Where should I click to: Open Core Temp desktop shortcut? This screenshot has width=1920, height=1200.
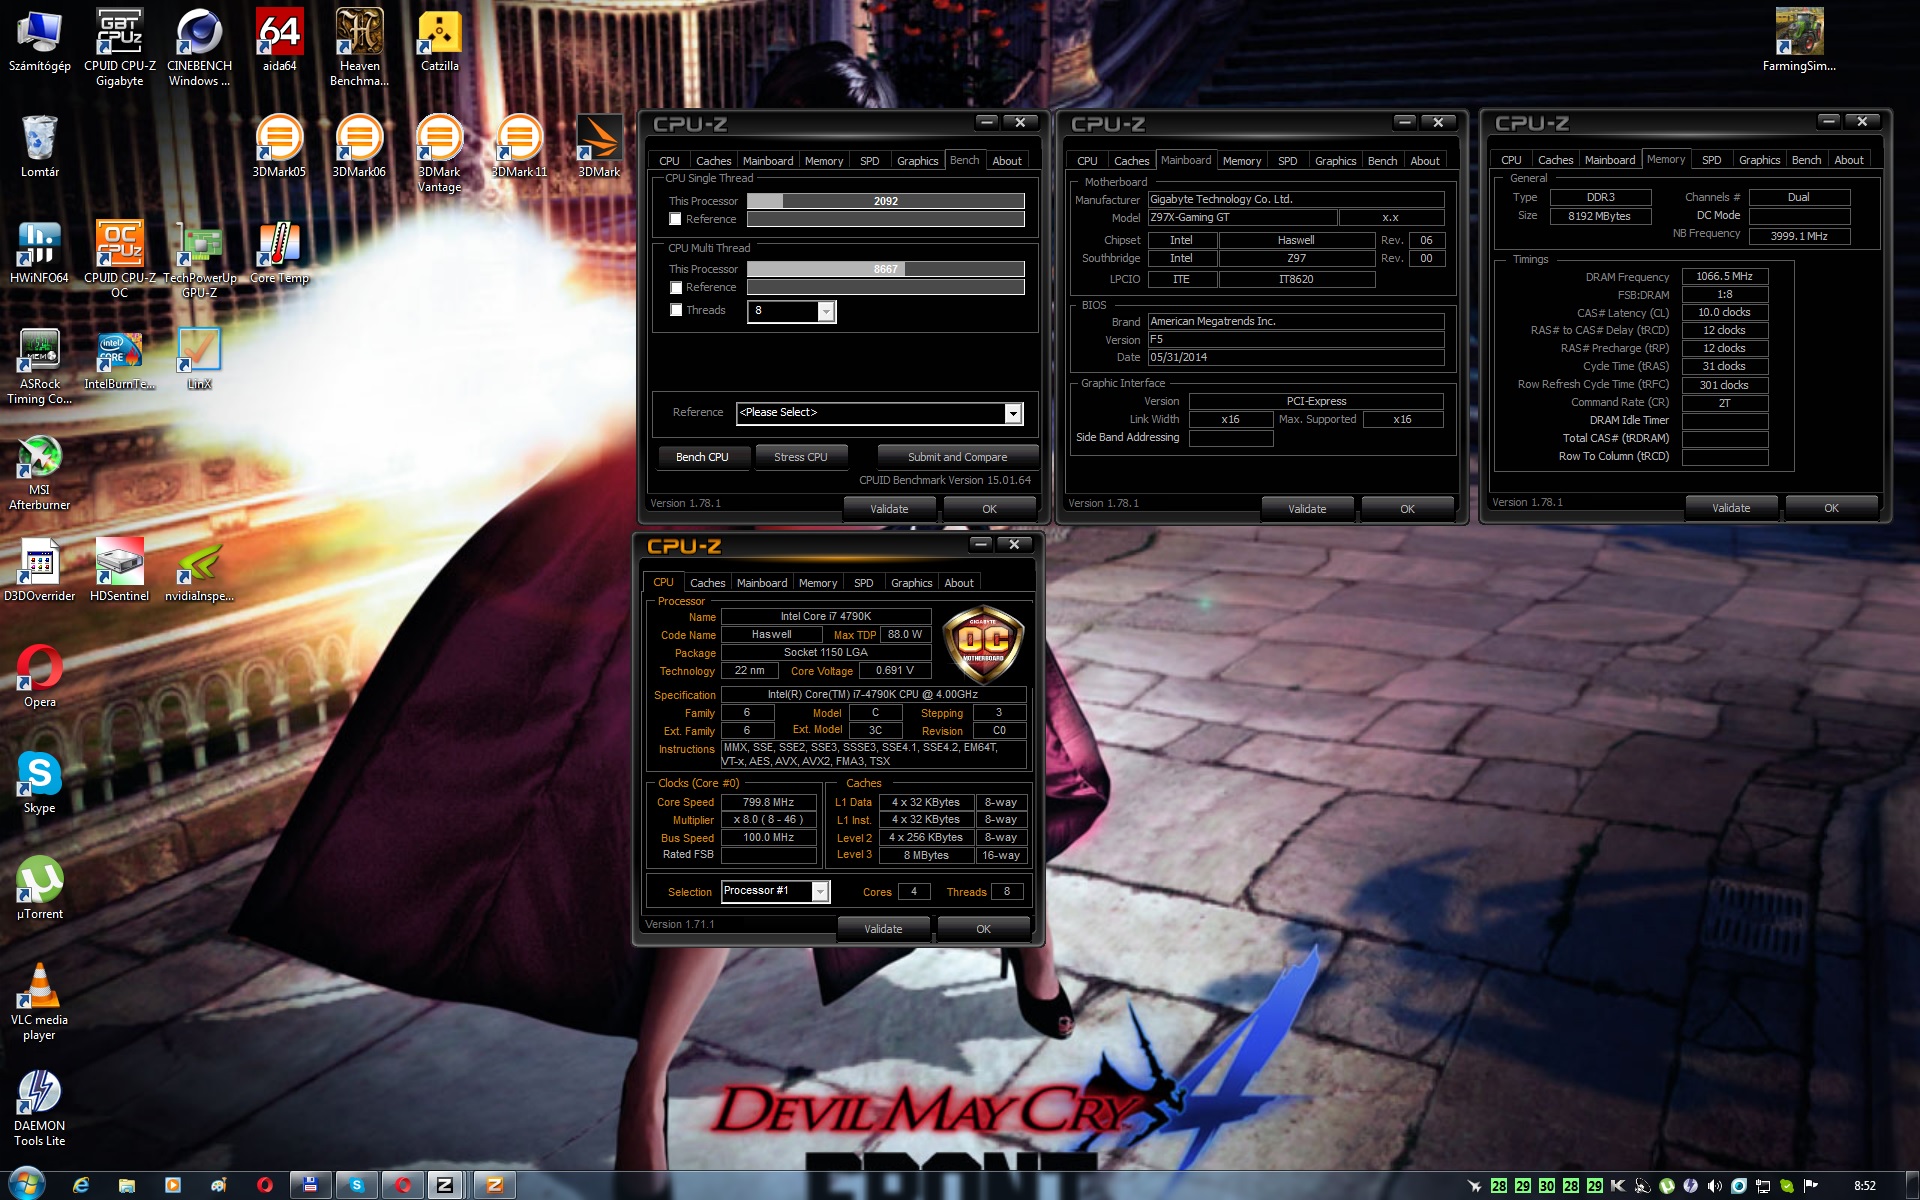279,252
